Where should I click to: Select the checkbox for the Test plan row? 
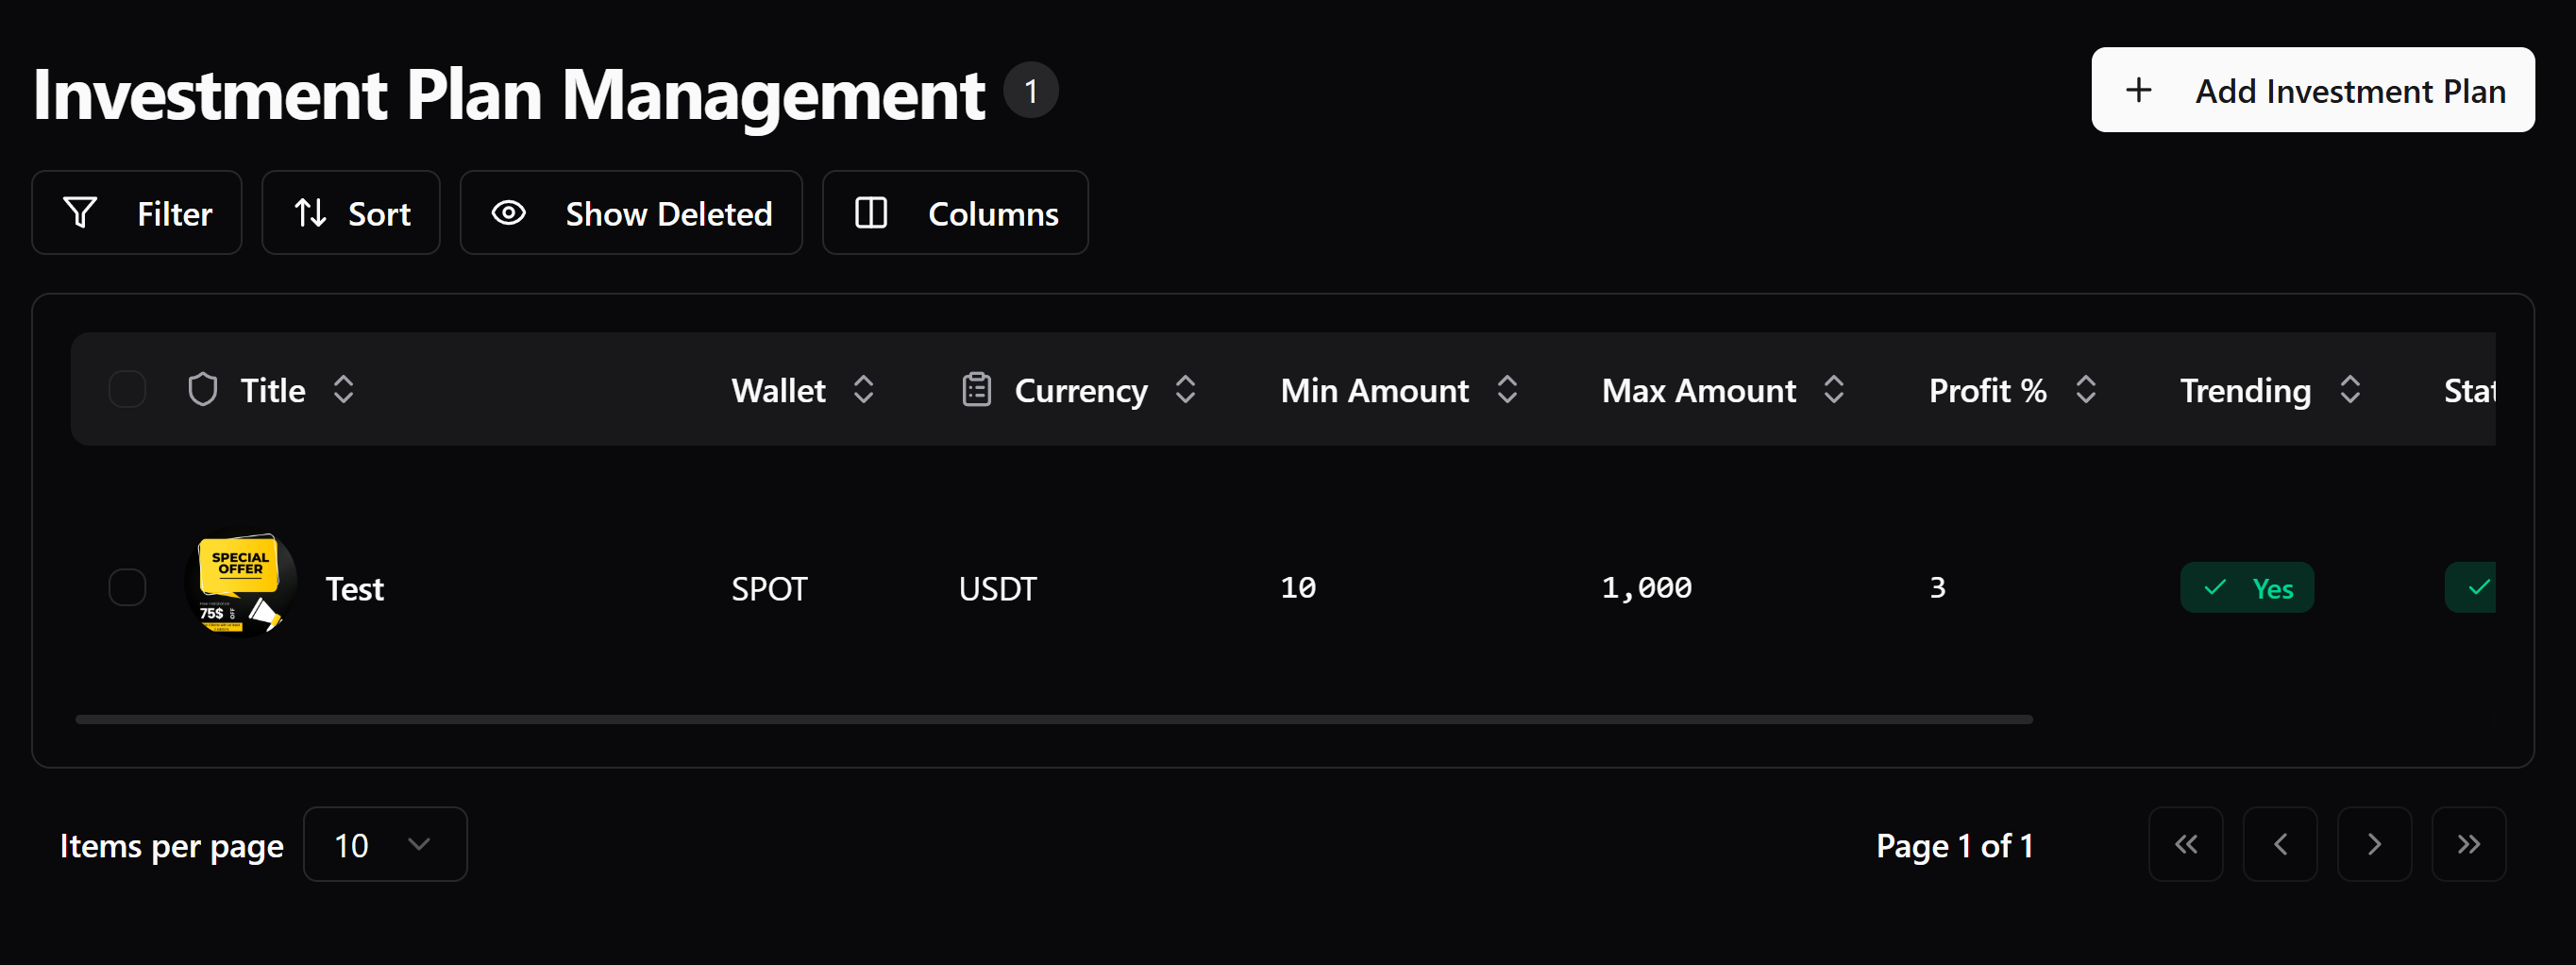pyautogui.click(x=127, y=588)
